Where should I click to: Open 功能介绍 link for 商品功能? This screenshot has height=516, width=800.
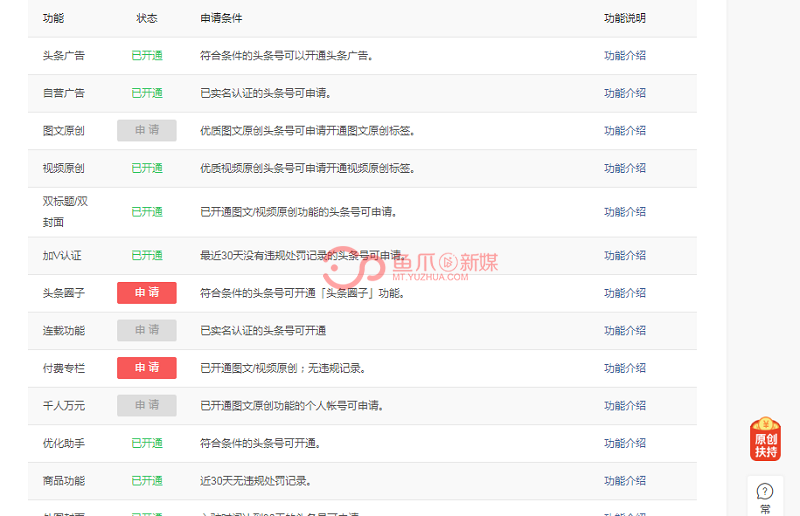625,481
